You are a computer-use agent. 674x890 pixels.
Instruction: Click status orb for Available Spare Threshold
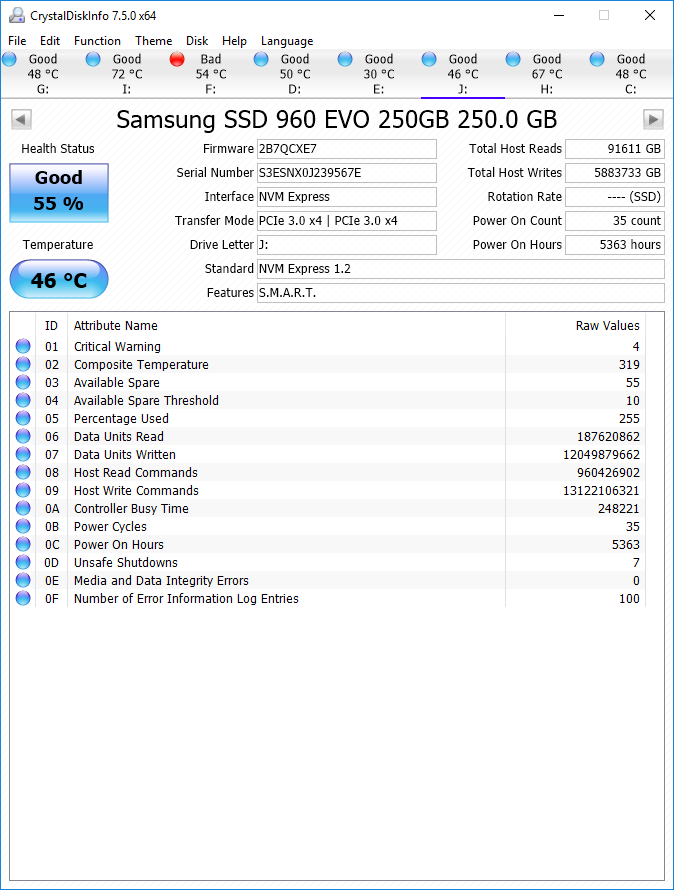[x=23, y=400]
